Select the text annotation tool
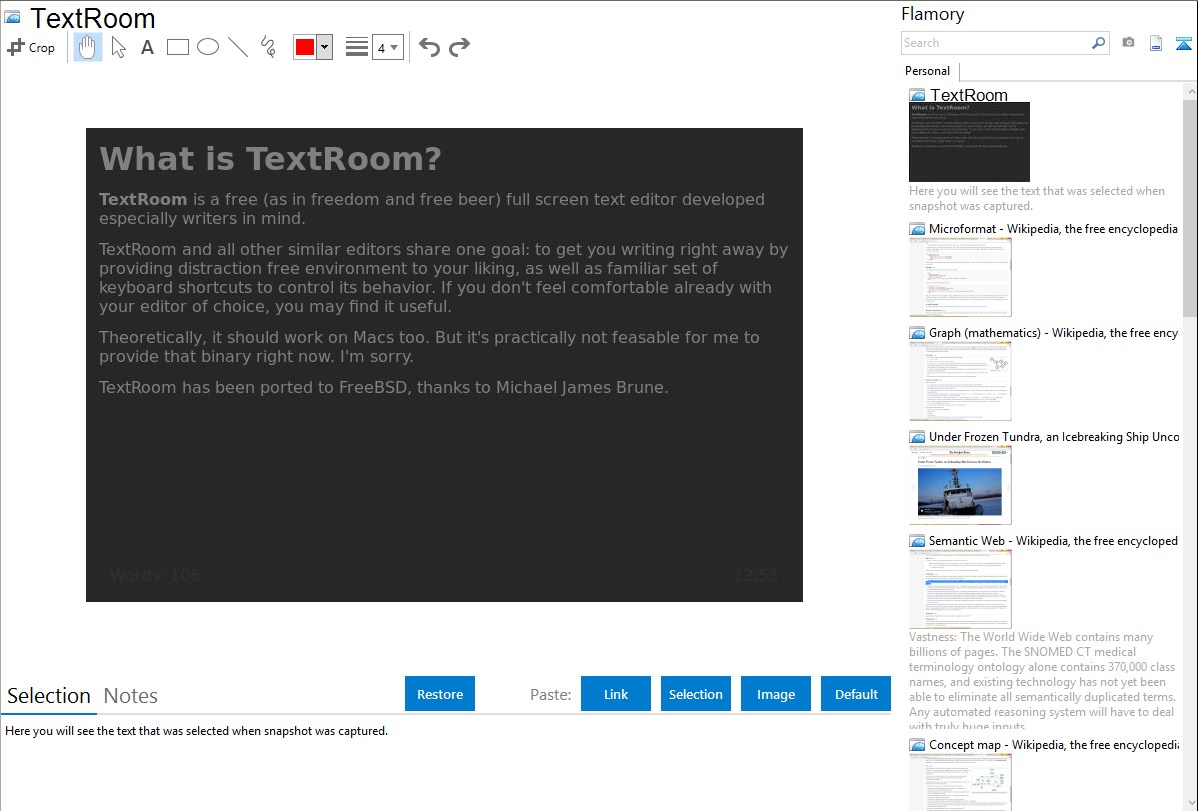This screenshot has height=811, width=1198. [x=147, y=47]
